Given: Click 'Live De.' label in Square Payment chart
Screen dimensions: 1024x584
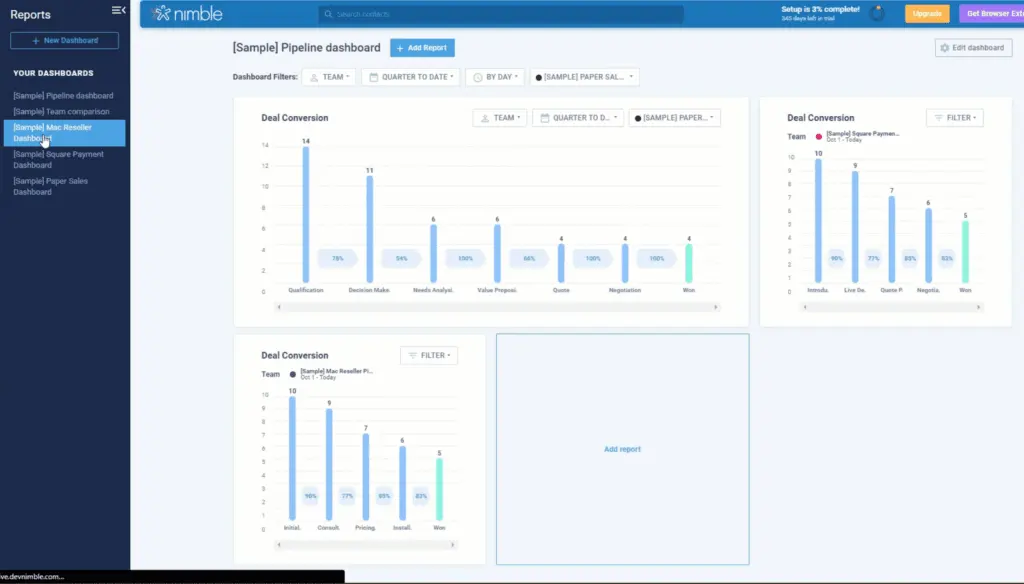Looking at the screenshot, I should pyautogui.click(x=855, y=290).
